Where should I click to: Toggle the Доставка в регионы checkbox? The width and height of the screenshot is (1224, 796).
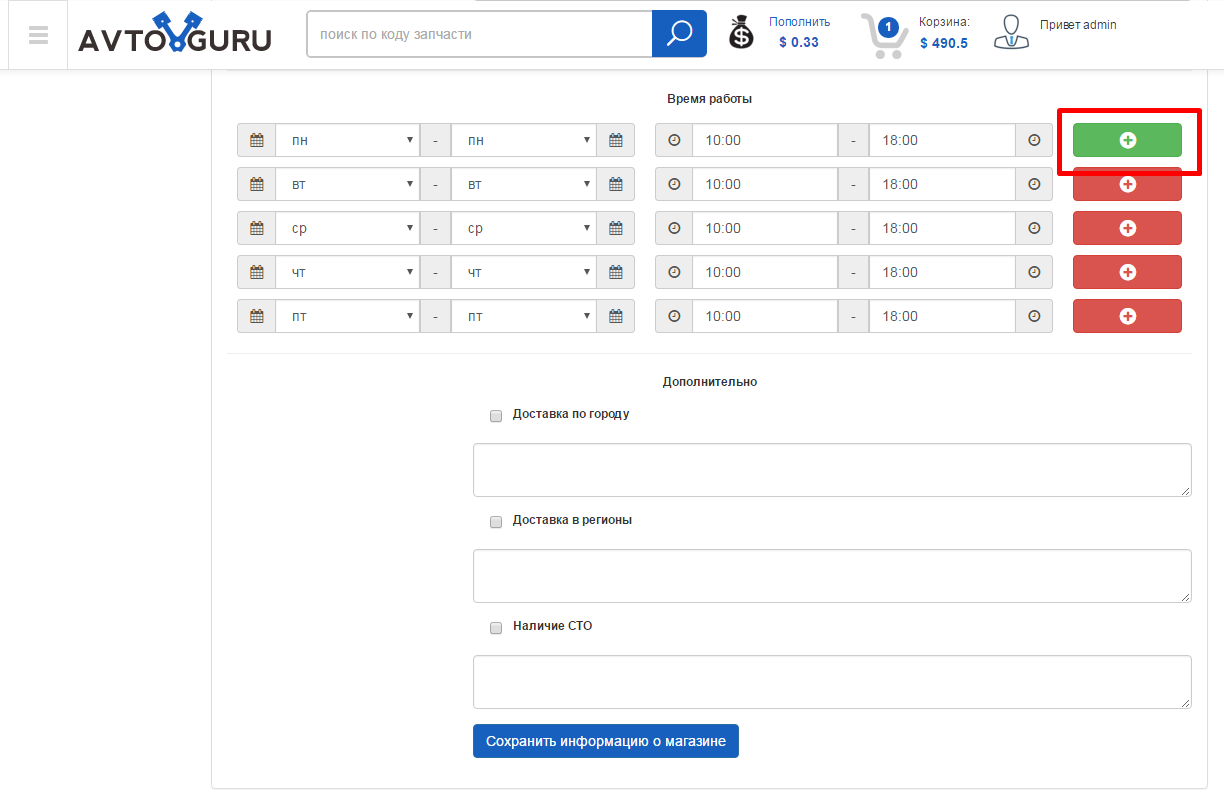pyautogui.click(x=496, y=522)
